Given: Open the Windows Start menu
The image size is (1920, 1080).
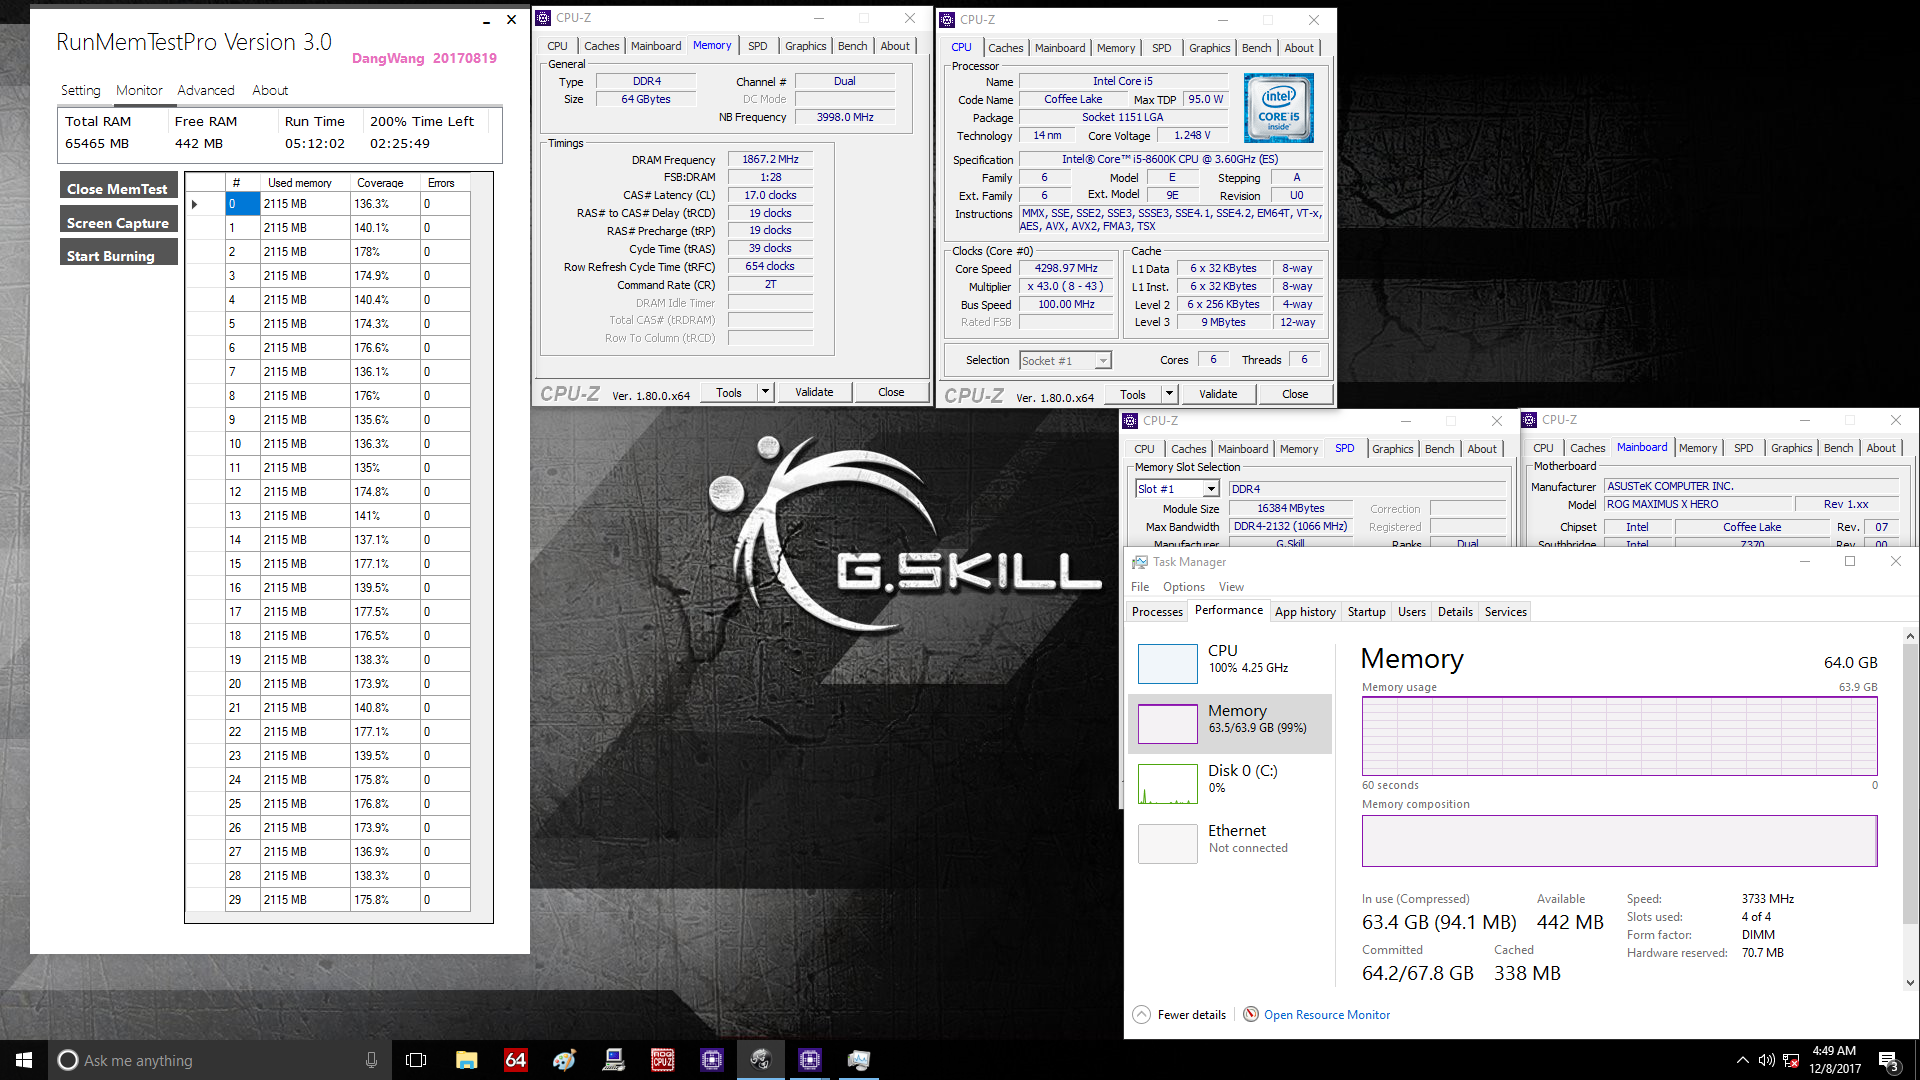Looking at the screenshot, I should click(24, 1060).
